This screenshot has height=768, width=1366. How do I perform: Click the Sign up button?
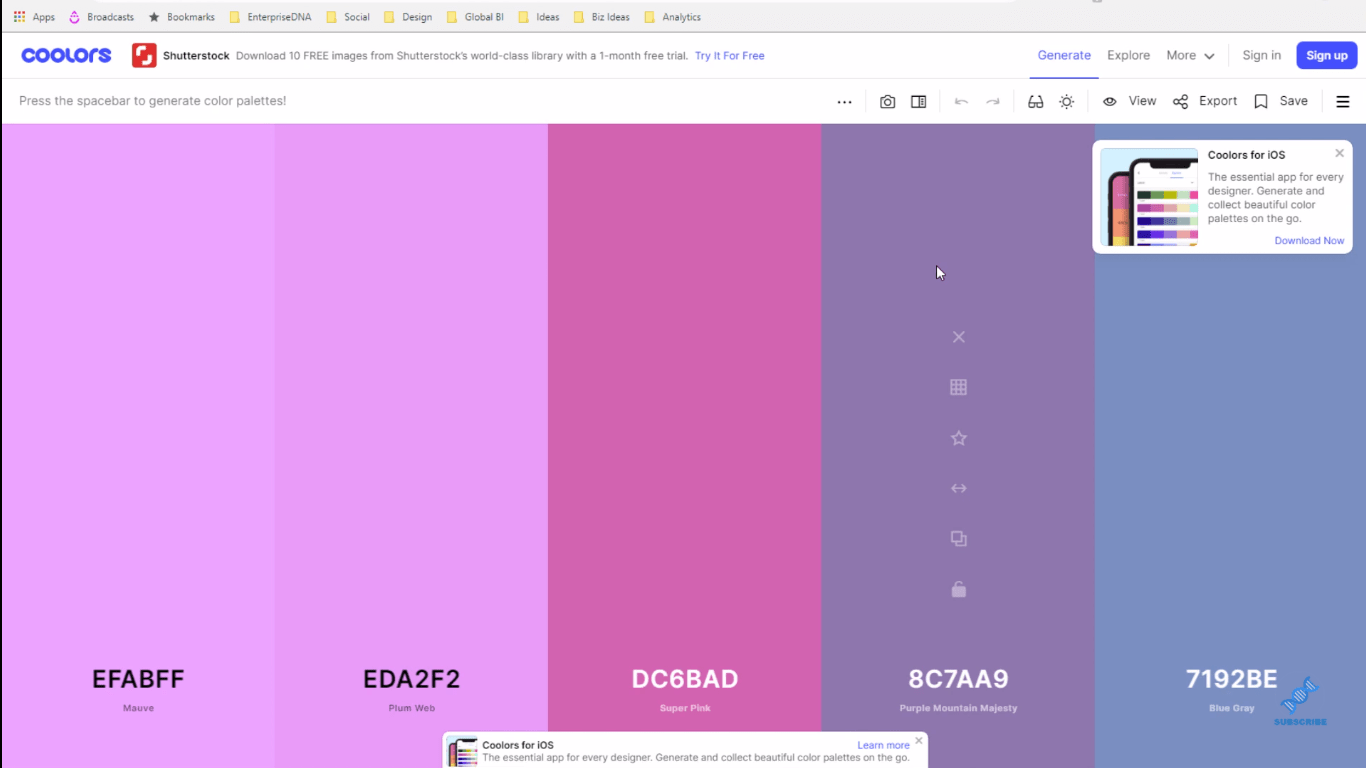[x=1327, y=56]
